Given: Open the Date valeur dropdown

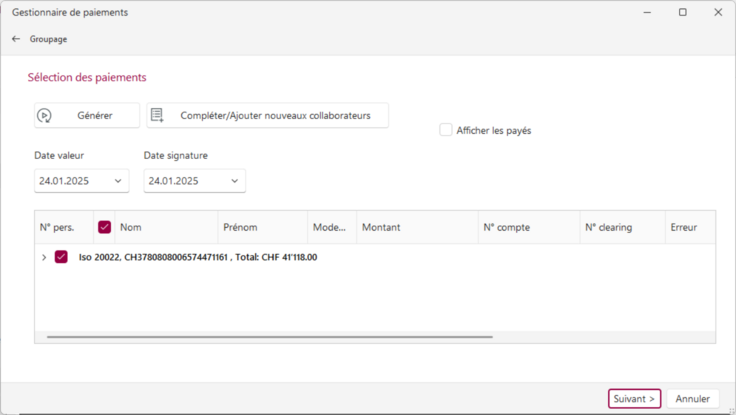Looking at the screenshot, I should (x=118, y=181).
